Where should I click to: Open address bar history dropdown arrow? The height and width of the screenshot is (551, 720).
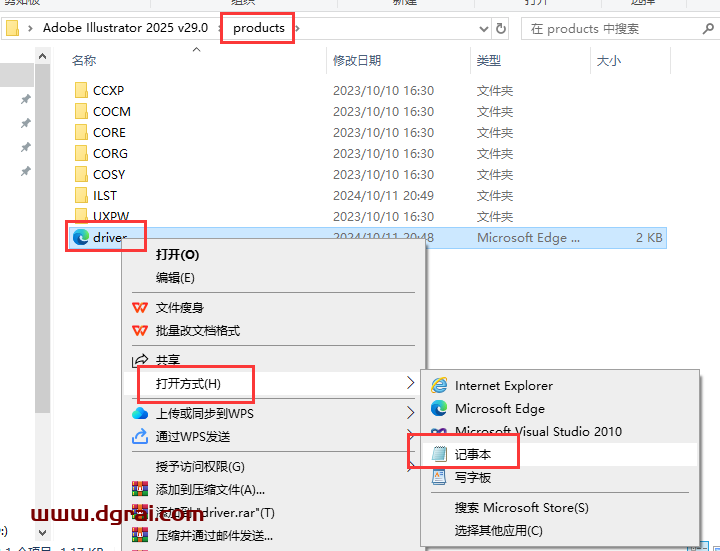pos(484,29)
